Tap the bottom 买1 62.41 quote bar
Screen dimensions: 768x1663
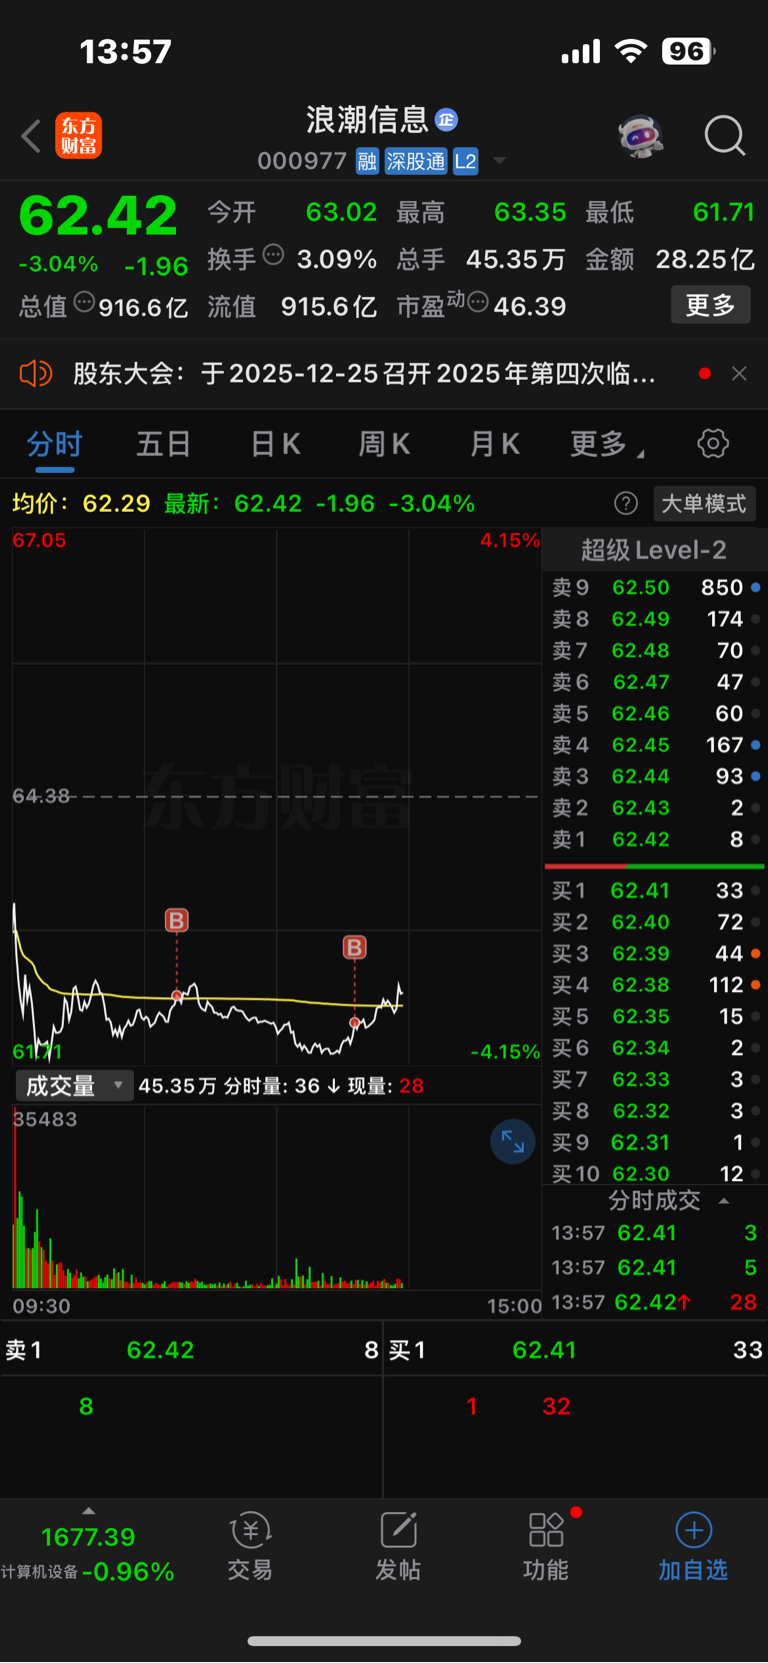pos(576,1350)
